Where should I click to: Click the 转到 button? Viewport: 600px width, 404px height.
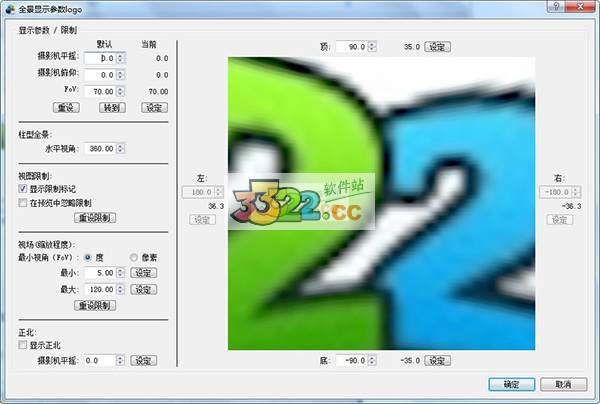pos(112,108)
